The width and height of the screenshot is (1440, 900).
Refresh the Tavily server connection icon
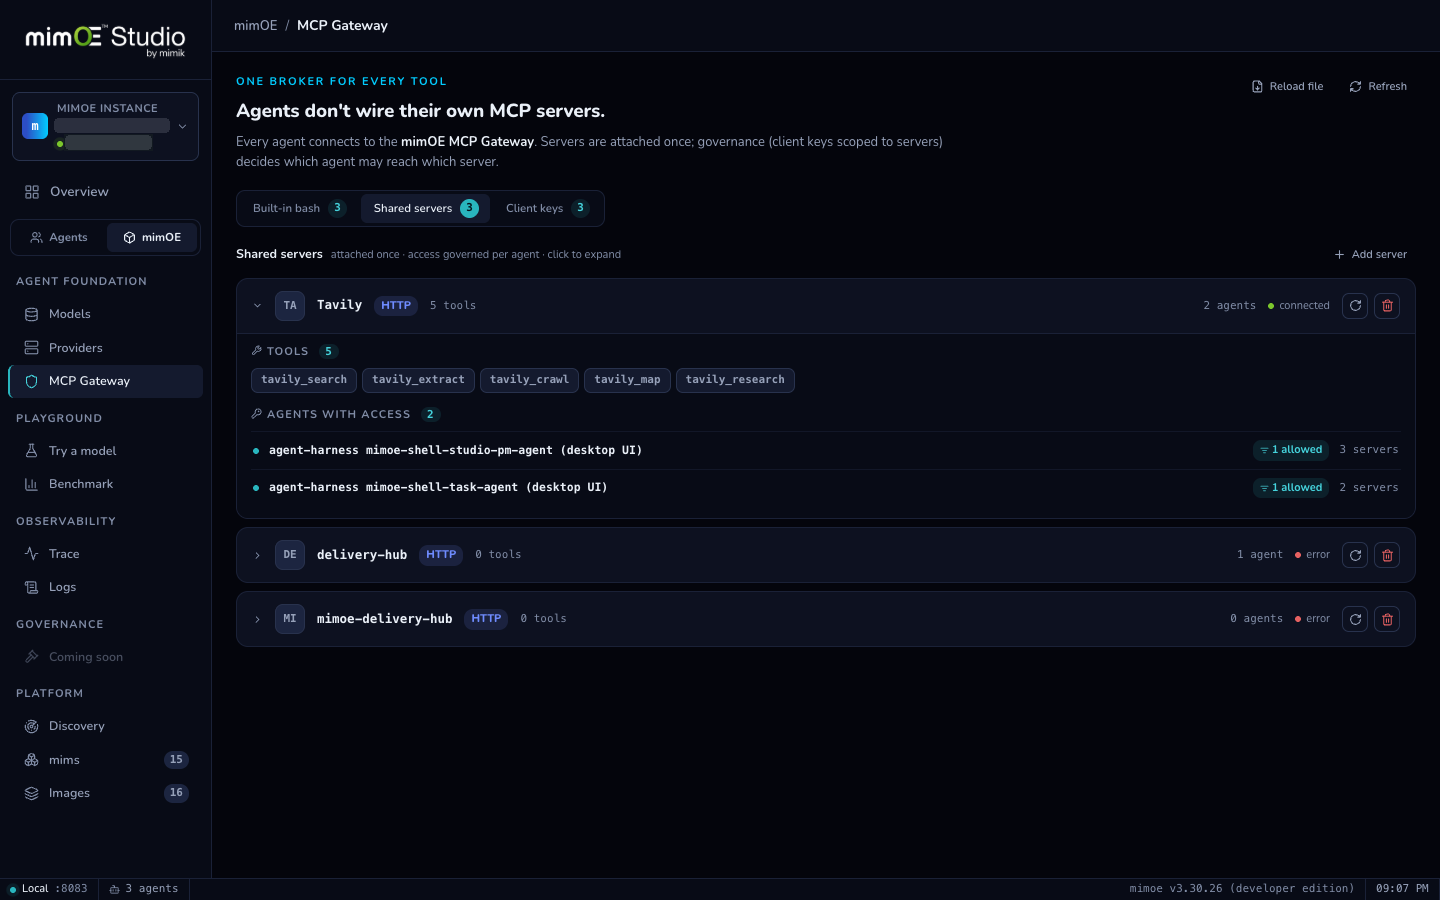[1355, 306]
